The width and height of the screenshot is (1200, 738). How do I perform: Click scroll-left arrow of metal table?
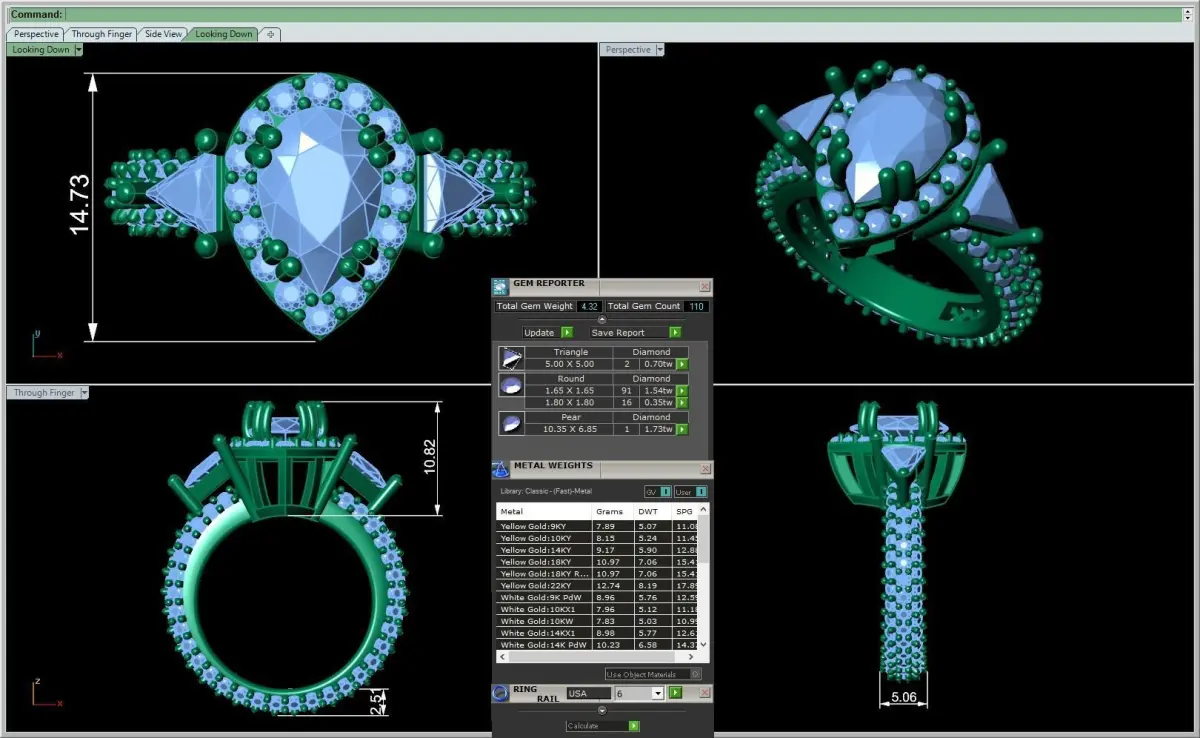[502, 657]
